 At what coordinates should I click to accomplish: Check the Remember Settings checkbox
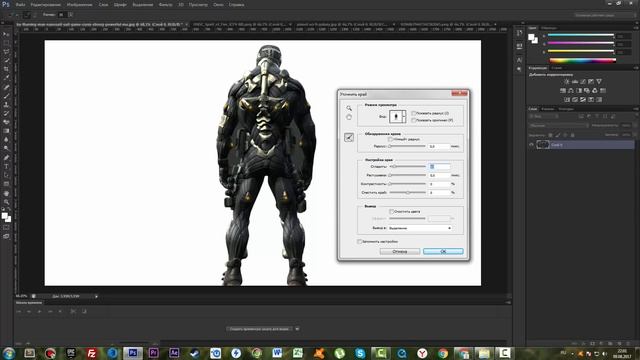click(359, 242)
